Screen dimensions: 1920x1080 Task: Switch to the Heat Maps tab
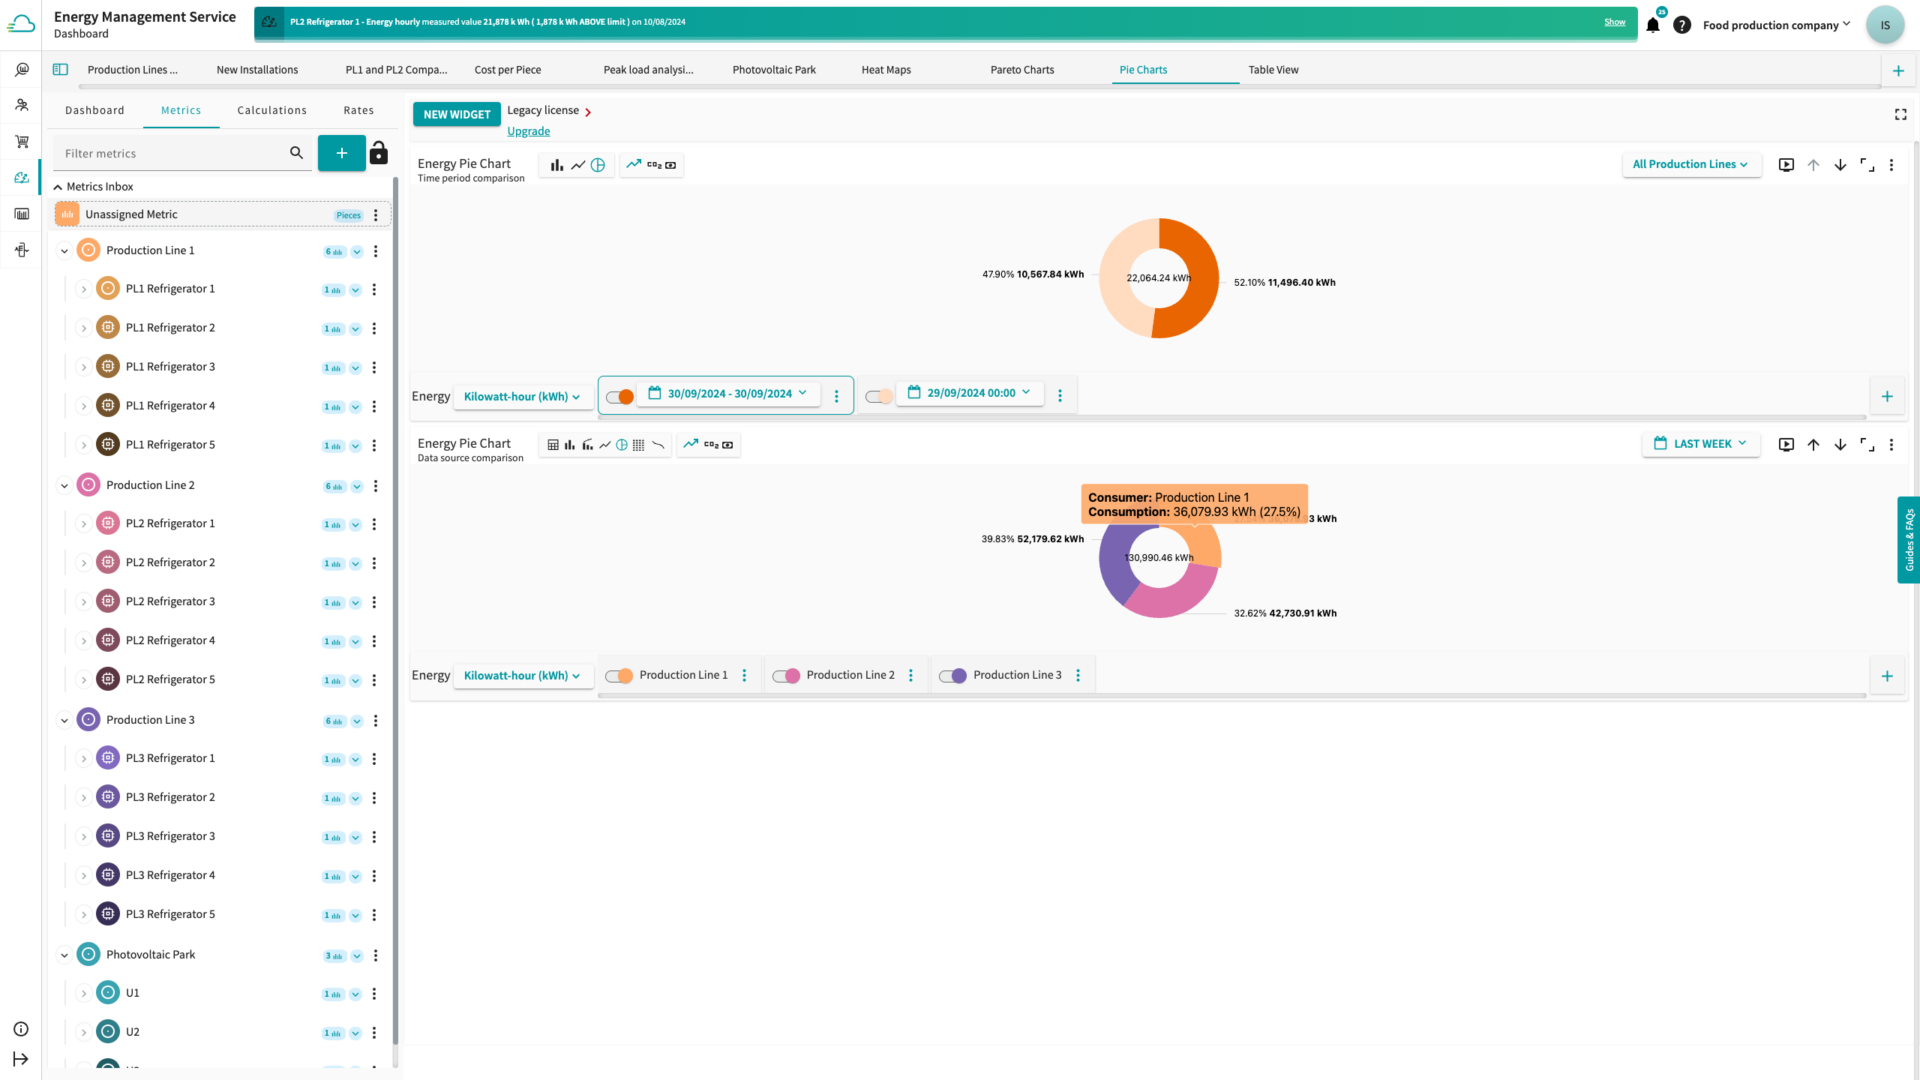point(886,70)
